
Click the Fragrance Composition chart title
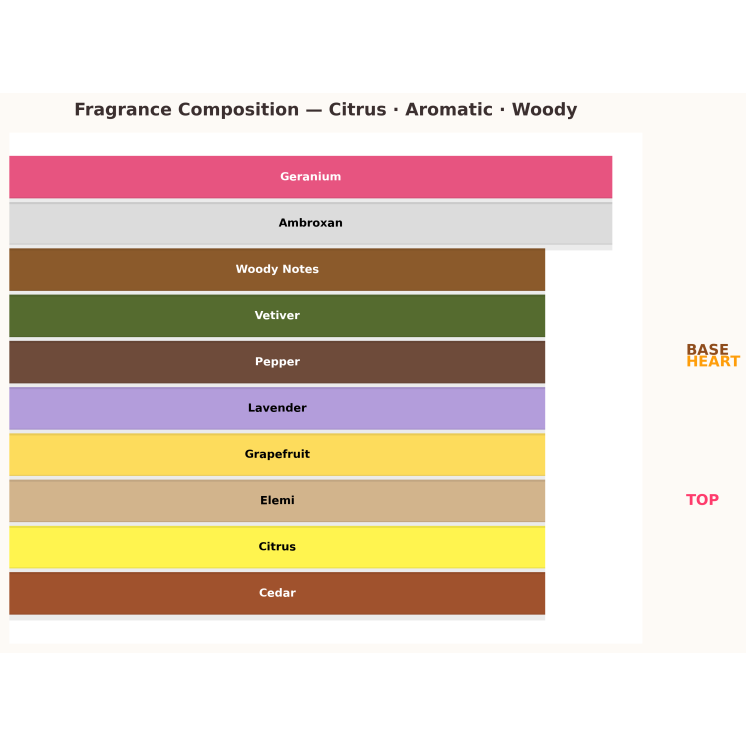[325, 110]
